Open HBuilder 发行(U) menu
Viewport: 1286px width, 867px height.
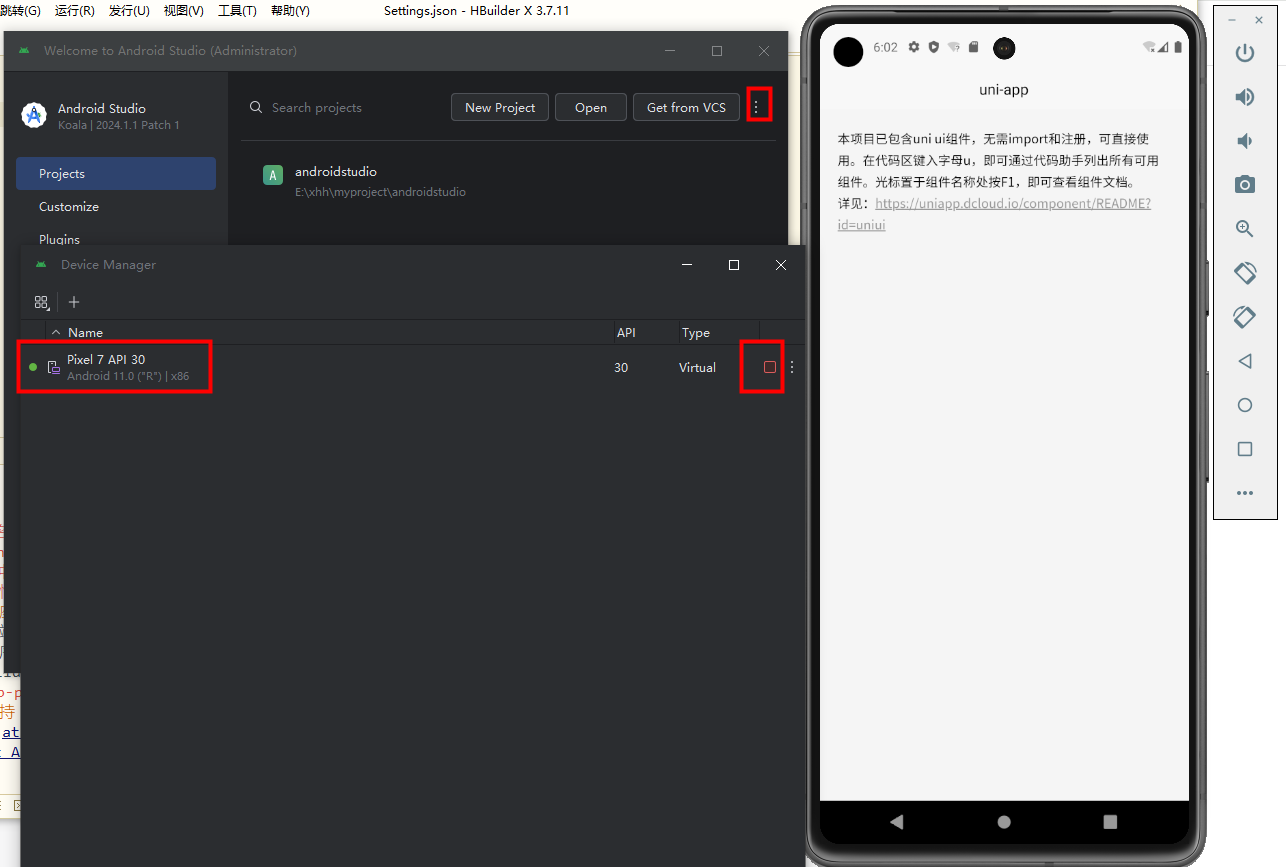(129, 11)
